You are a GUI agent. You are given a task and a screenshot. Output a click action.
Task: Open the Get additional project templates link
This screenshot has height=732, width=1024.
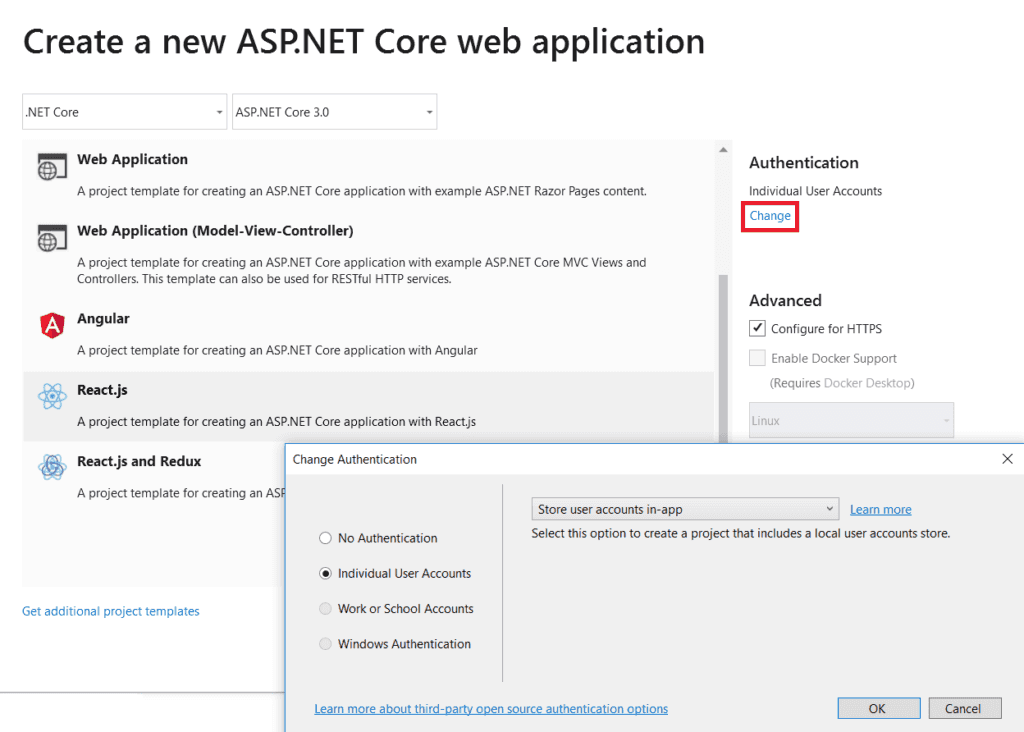point(111,611)
